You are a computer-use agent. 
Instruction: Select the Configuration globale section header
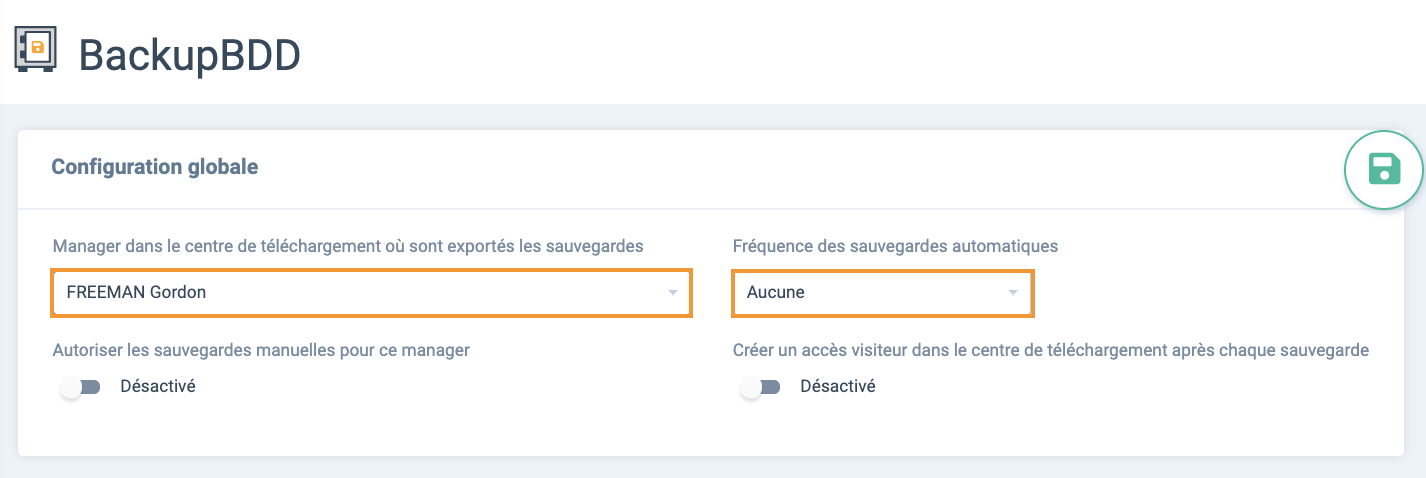(155, 167)
